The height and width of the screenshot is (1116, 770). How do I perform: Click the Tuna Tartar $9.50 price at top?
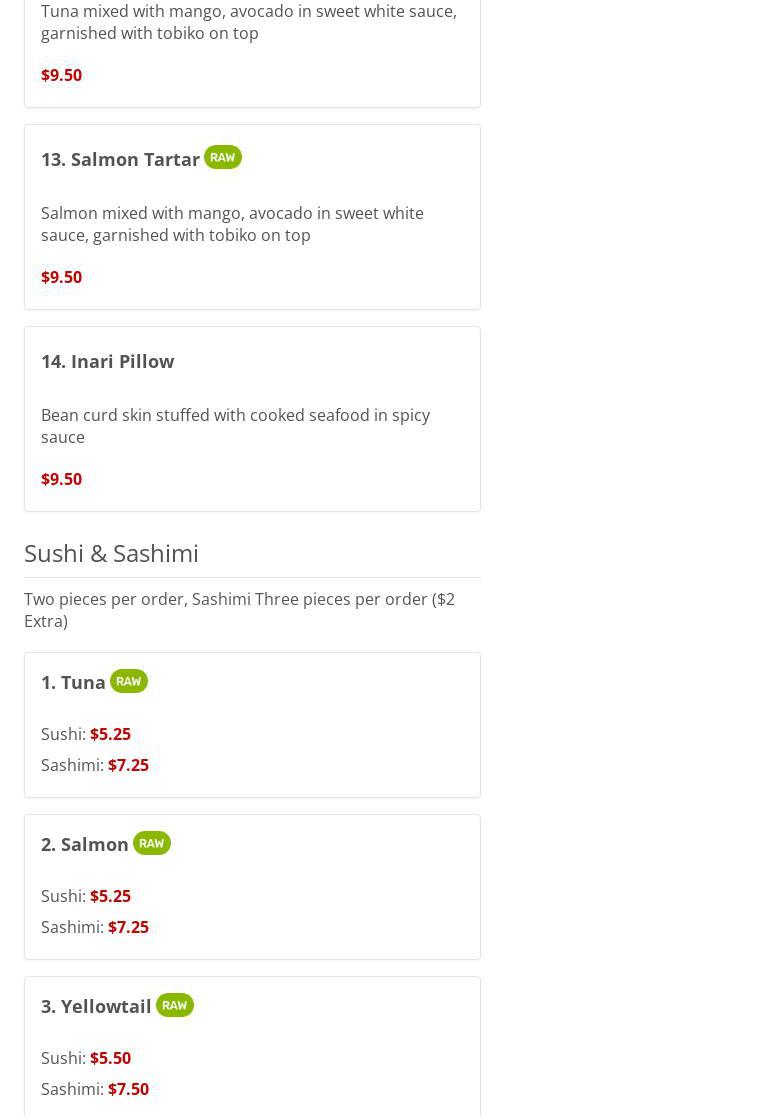coord(61,75)
